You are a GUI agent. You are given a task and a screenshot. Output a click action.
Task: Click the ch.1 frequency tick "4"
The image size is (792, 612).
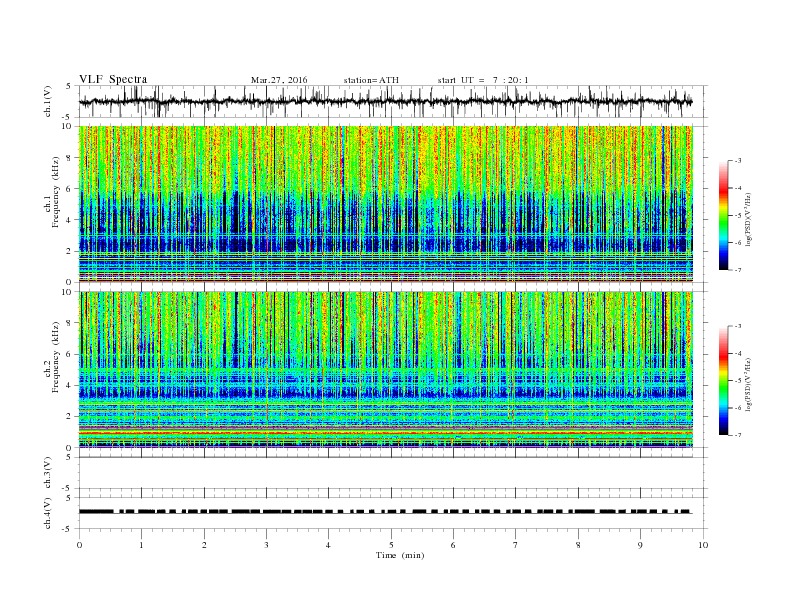pyautogui.click(x=70, y=220)
